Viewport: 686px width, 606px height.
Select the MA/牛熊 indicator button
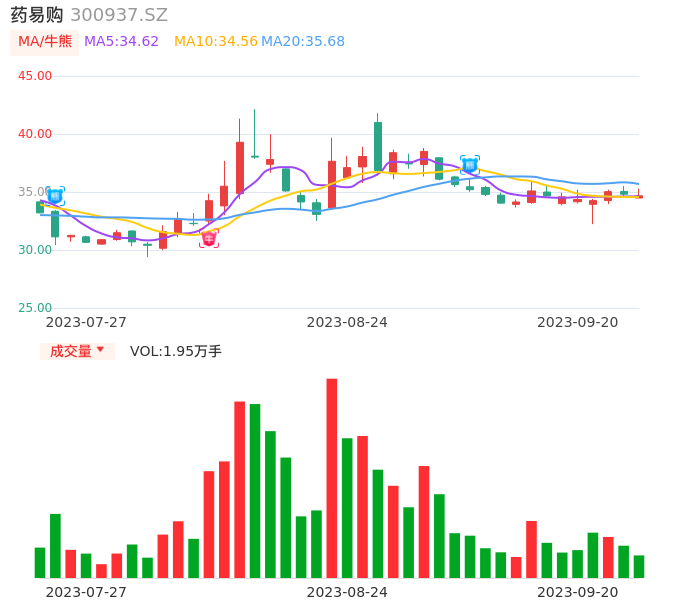click(44, 42)
